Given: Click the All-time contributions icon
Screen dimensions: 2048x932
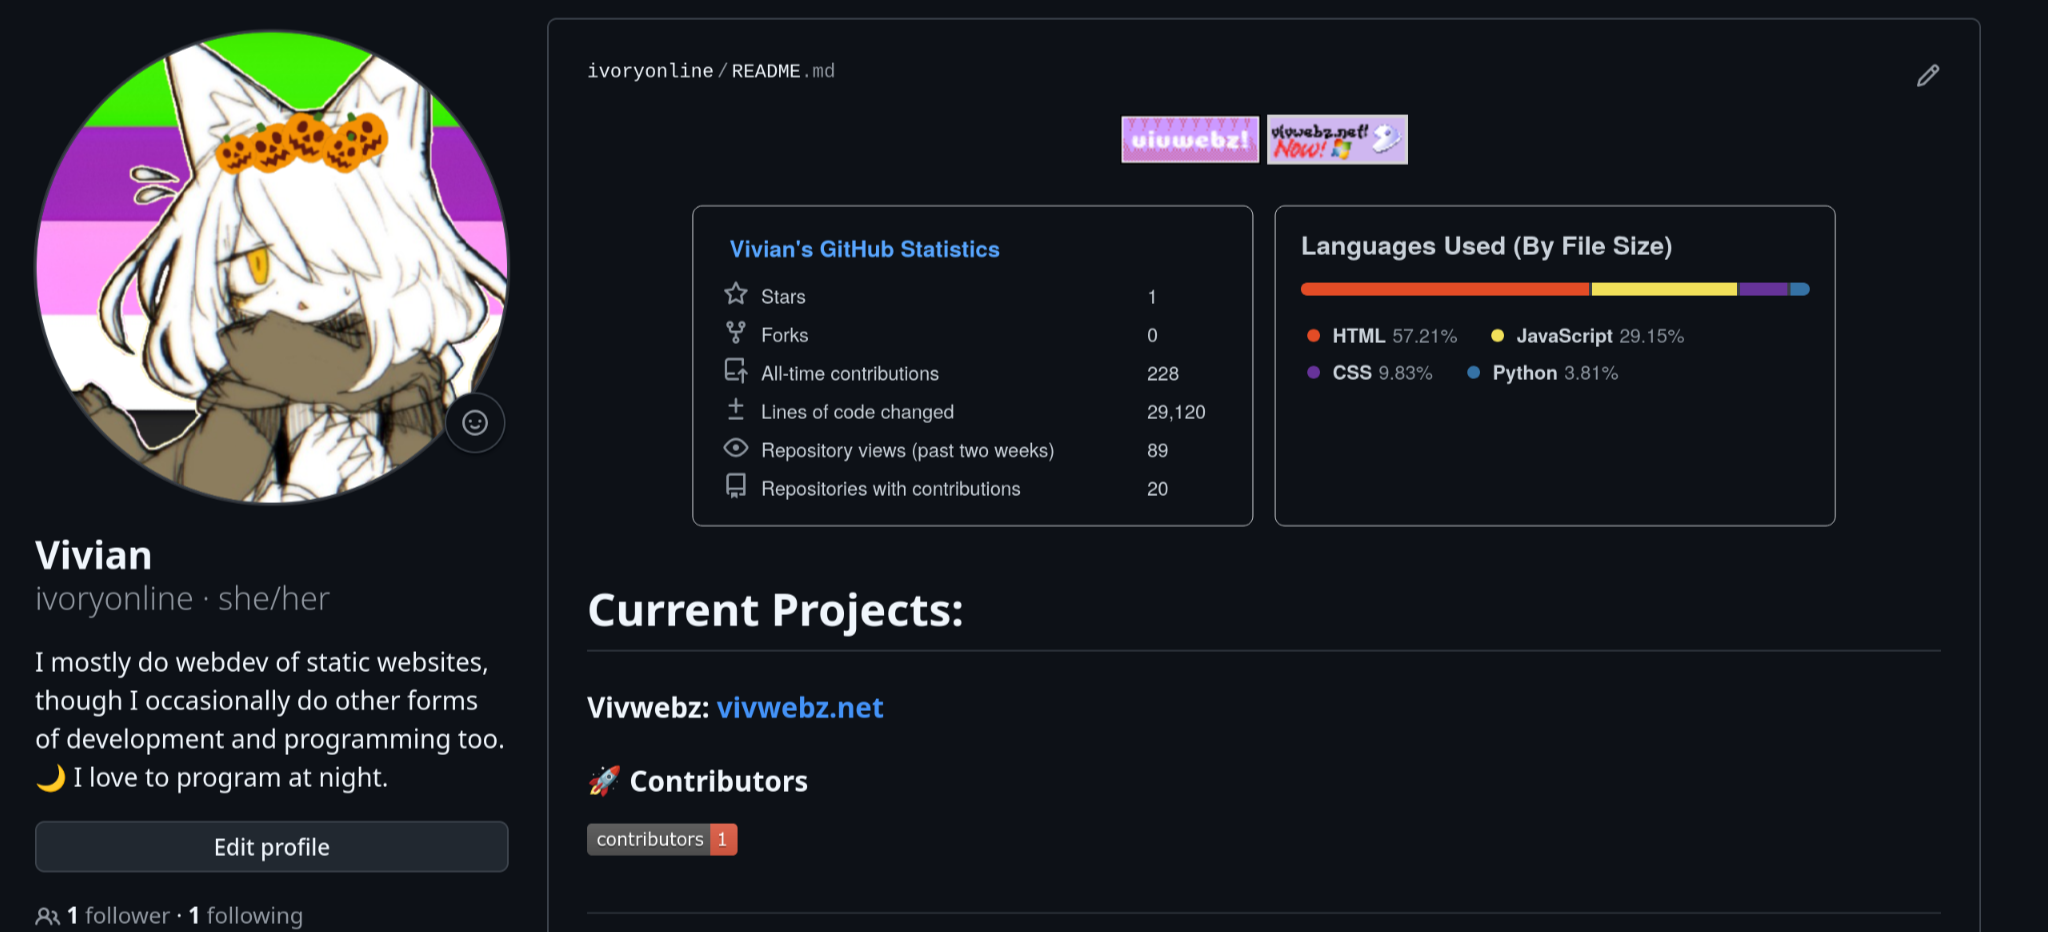Looking at the screenshot, I should 736,371.
